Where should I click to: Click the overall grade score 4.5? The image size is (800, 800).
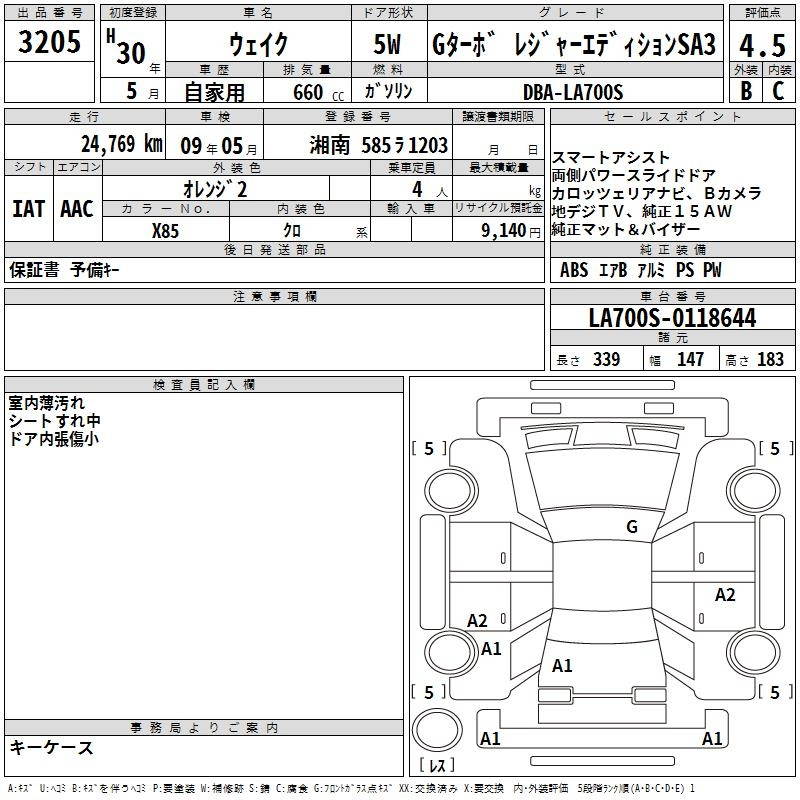tap(761, 45)
